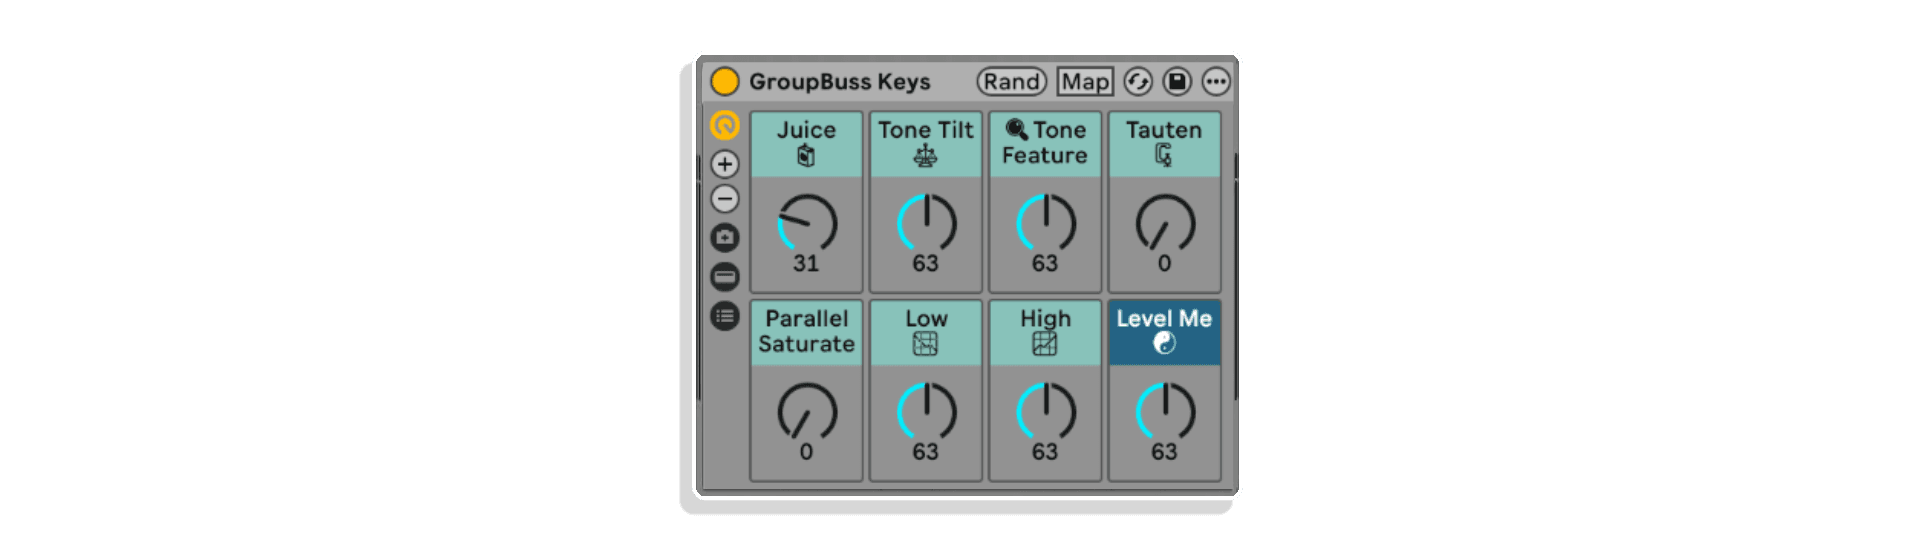Toggle the yellow macro controls view icon

725,125
